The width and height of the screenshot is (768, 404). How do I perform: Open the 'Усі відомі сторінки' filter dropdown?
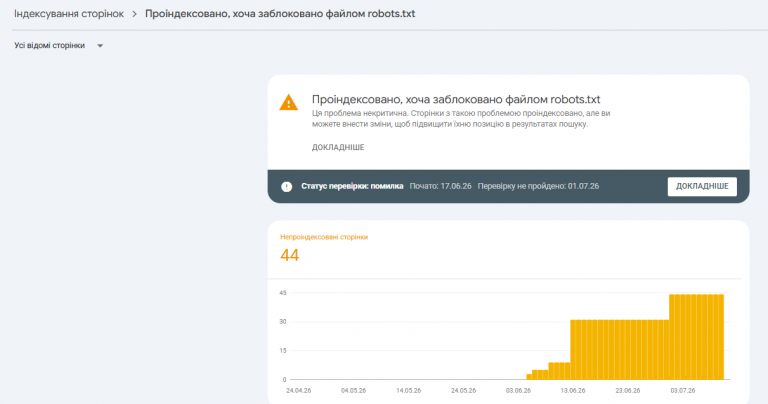[58, 46]
